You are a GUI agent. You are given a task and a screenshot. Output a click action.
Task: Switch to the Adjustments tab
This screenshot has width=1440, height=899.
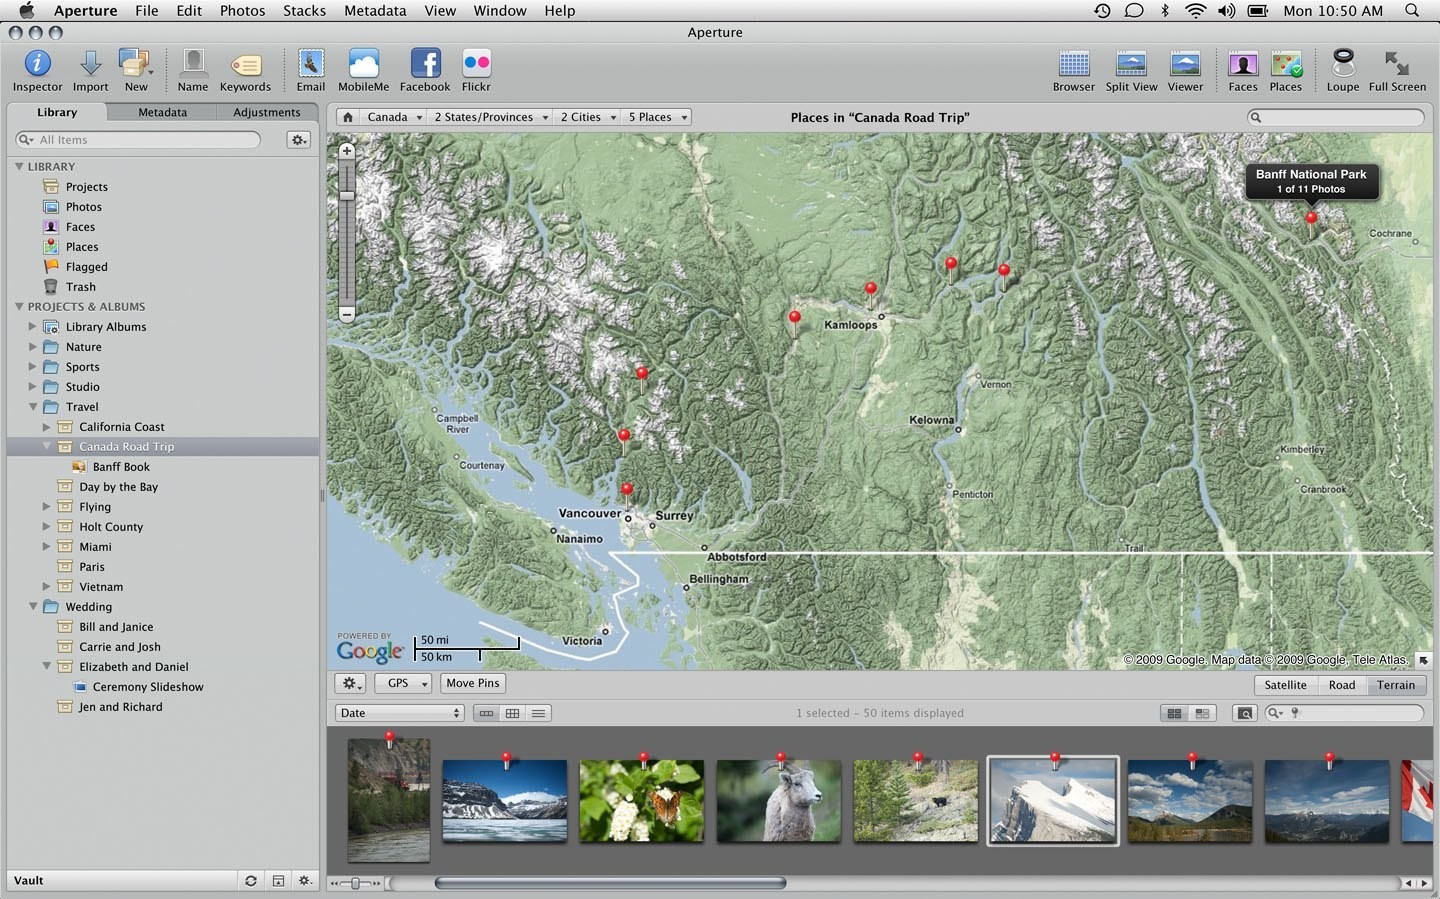pos(266,112)
